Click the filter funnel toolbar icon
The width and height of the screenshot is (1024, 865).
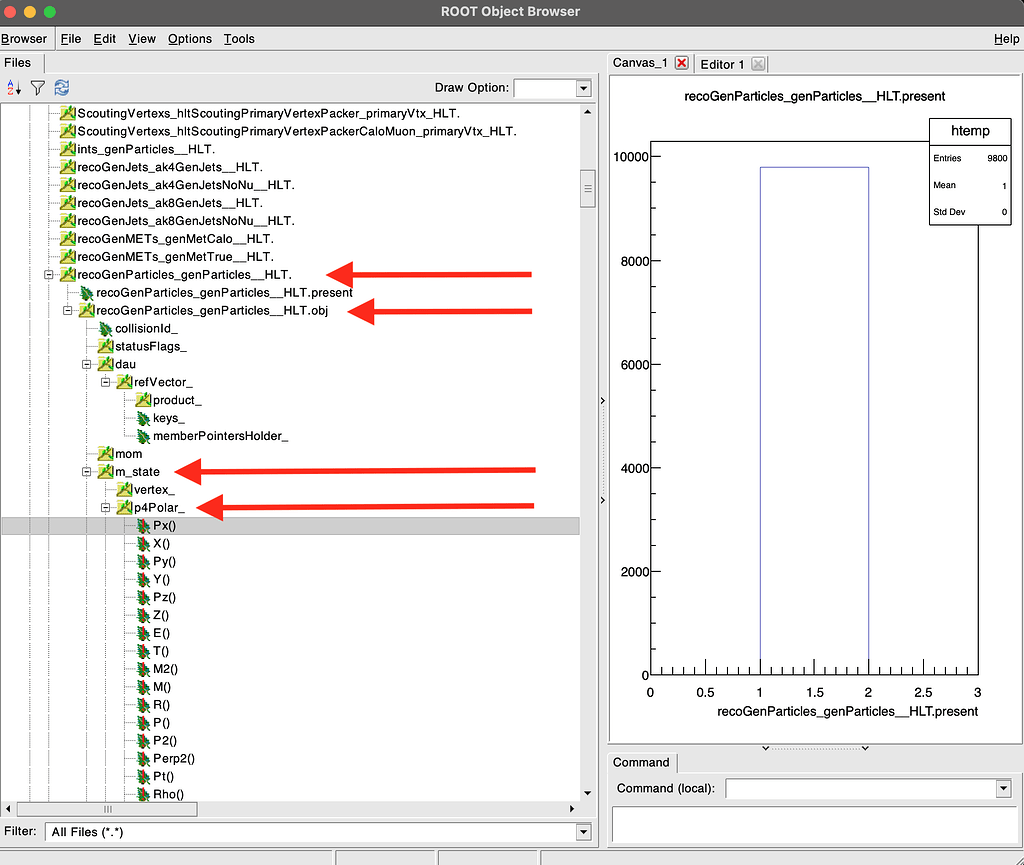38,87
